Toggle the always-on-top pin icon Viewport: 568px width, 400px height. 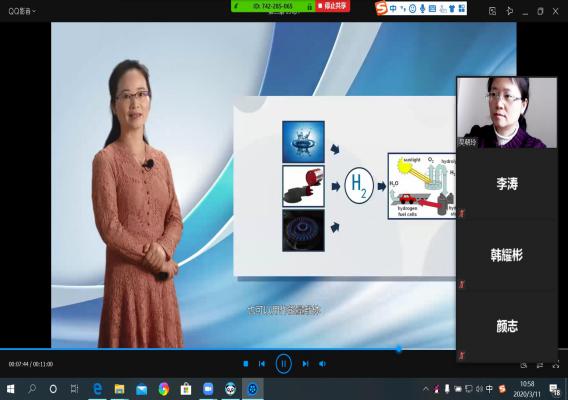coord(509,11)
